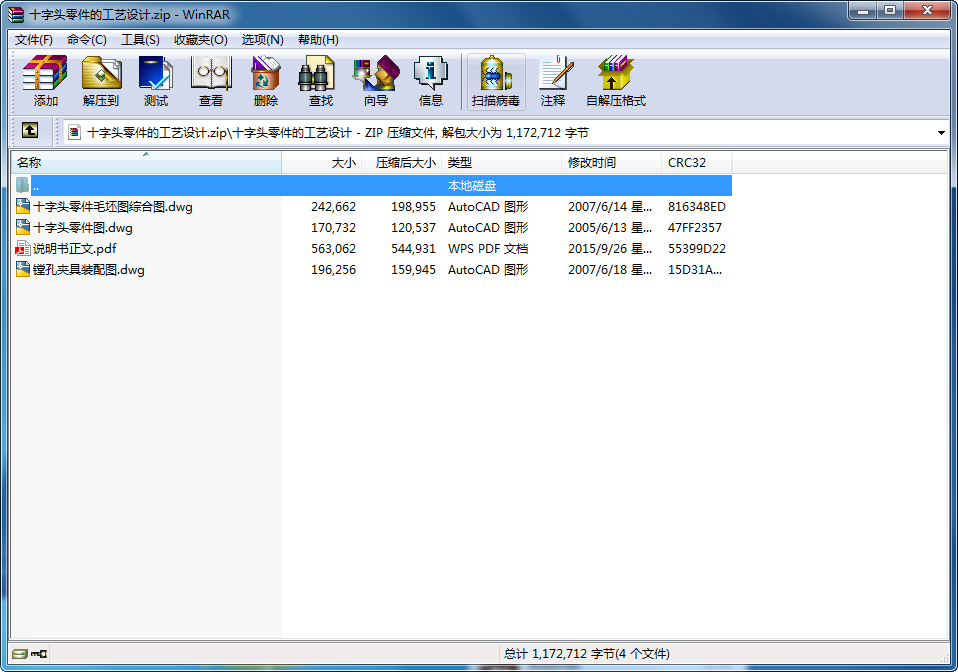Viewport: 958px width, 672px height.
Task: Click type cell WPS PDF 文档
Action: point(488,249)
